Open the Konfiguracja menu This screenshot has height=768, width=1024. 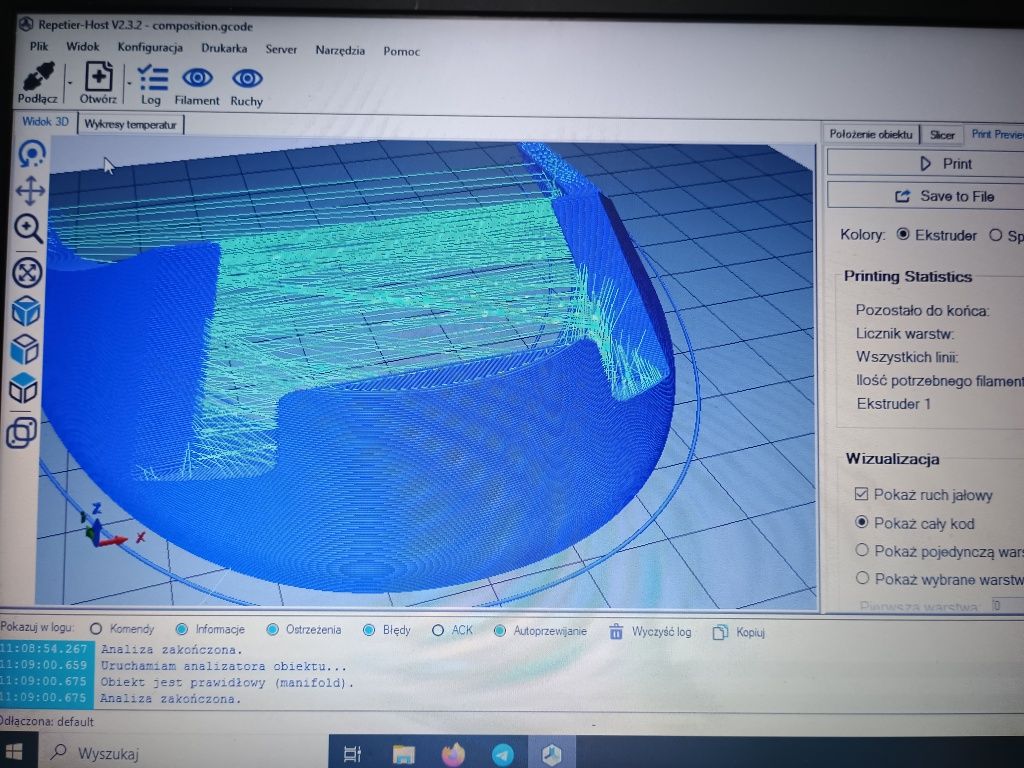click(x=150, y=47)
